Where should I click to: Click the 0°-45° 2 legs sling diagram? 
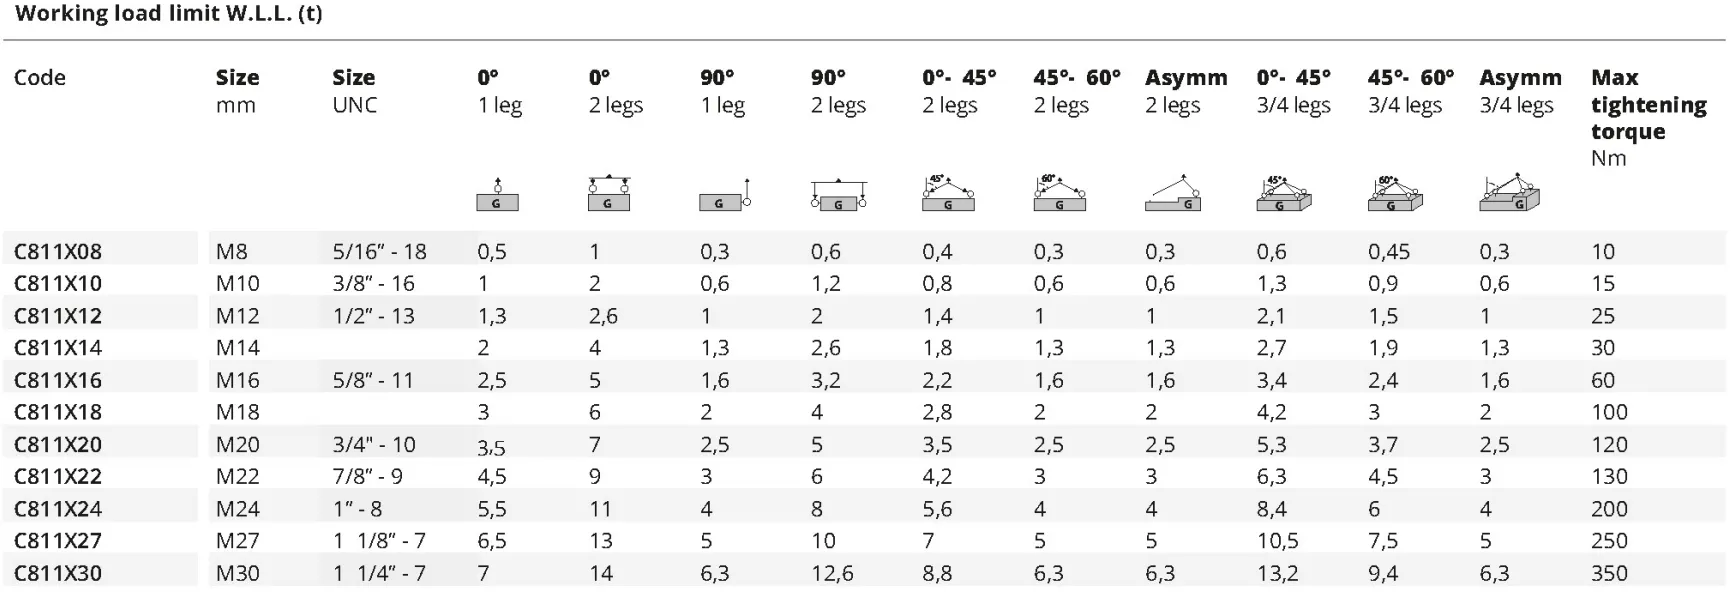point(948,193)
